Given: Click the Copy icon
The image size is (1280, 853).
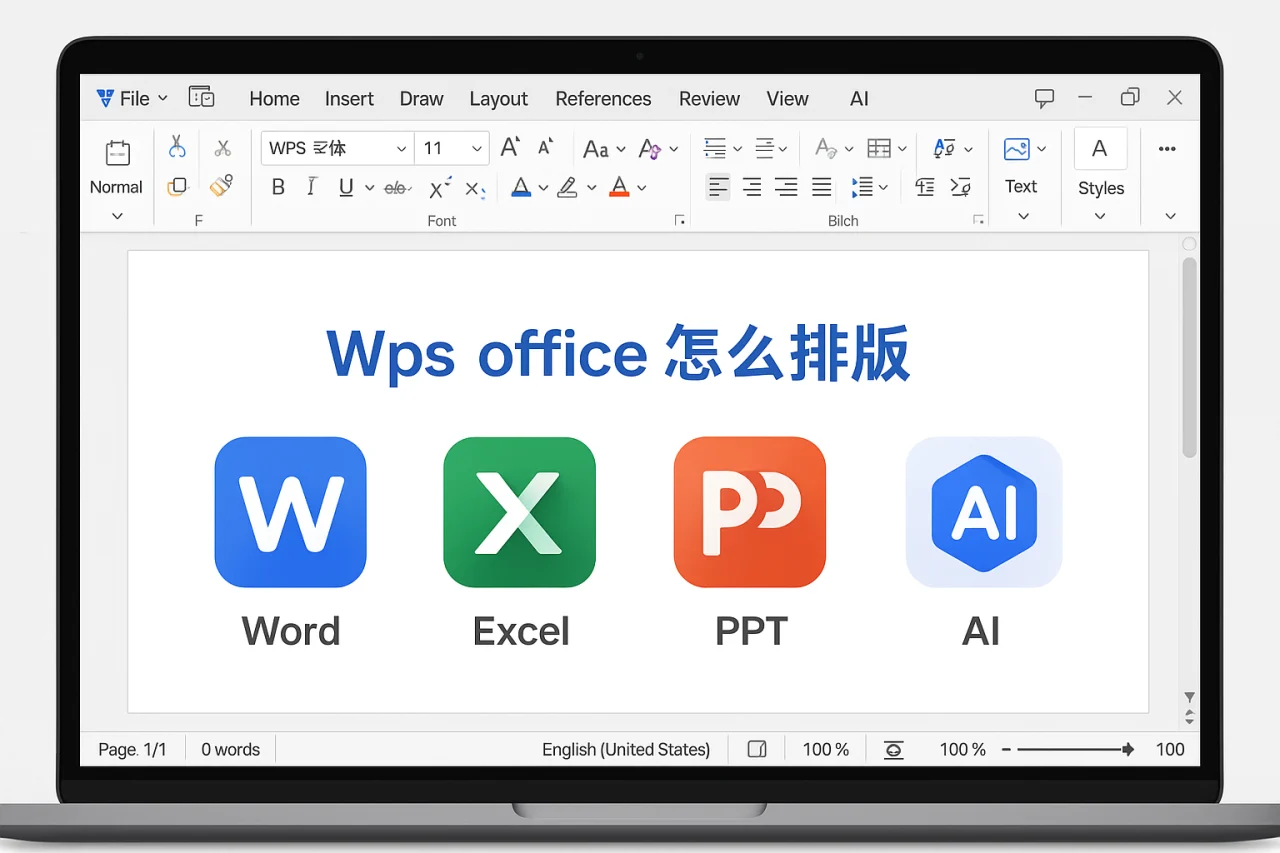Looking at the screenshot, I should (x=179, y=186).
